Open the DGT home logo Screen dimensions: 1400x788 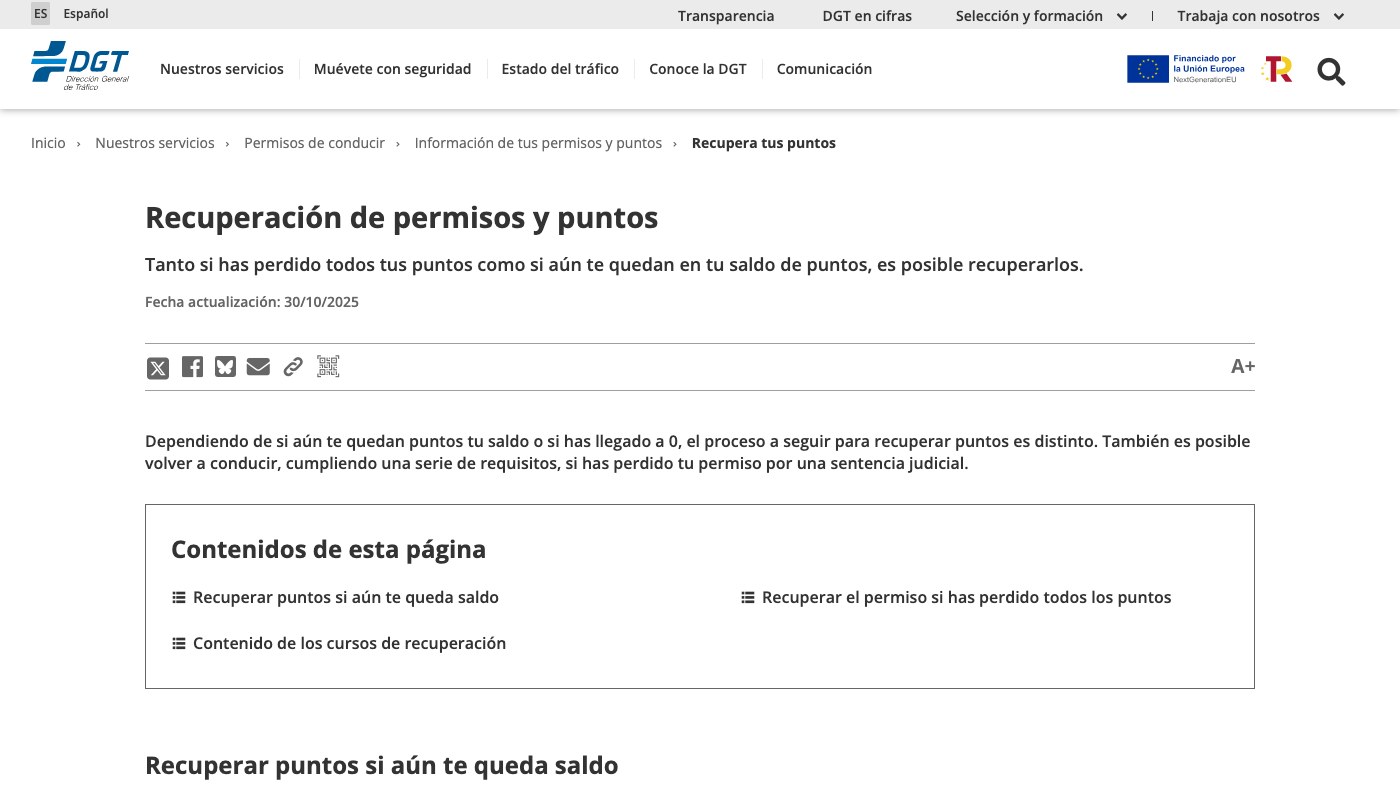(x=80, y=67)
